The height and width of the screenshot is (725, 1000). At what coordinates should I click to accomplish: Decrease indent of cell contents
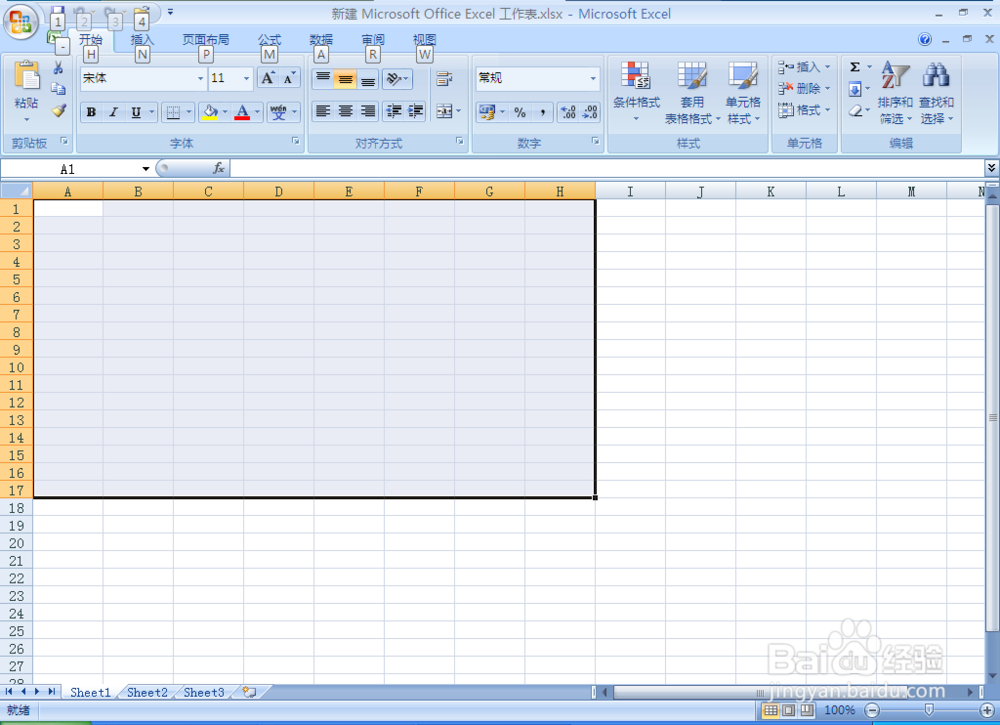tap(393, 112)
